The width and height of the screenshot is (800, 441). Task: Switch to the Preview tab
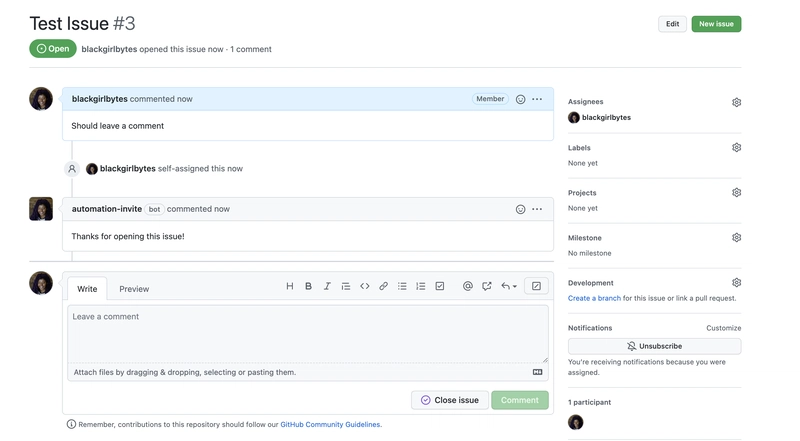pyautogui.click(x=134, y=289)
